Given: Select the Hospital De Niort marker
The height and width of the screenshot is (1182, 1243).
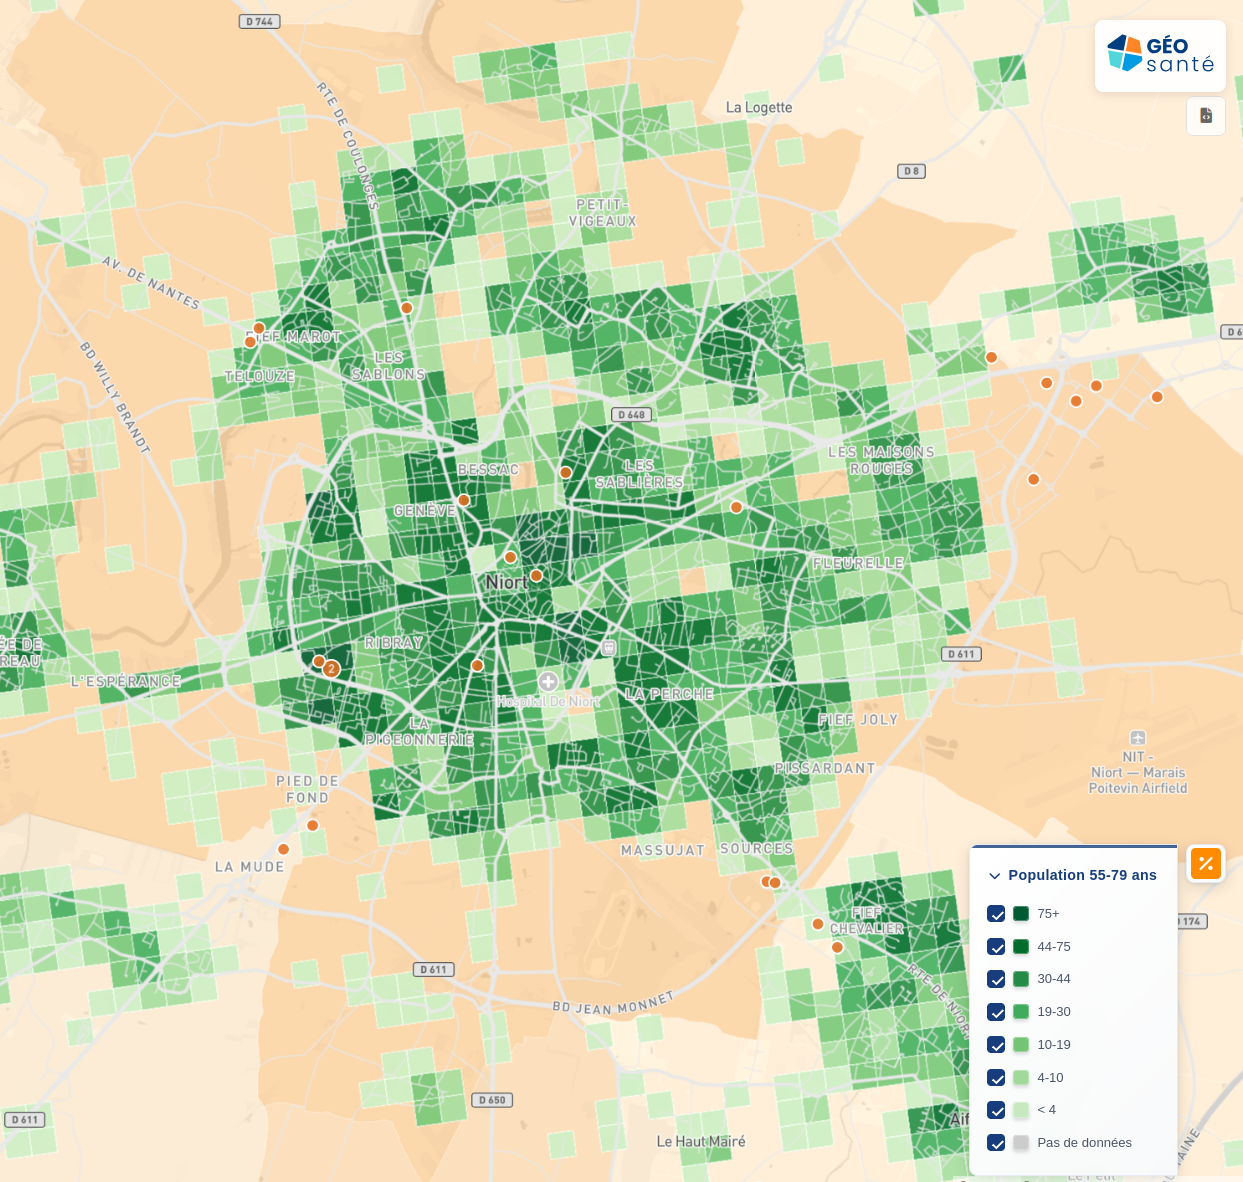Looking at the screenshot, I should [x=548, y=681].
